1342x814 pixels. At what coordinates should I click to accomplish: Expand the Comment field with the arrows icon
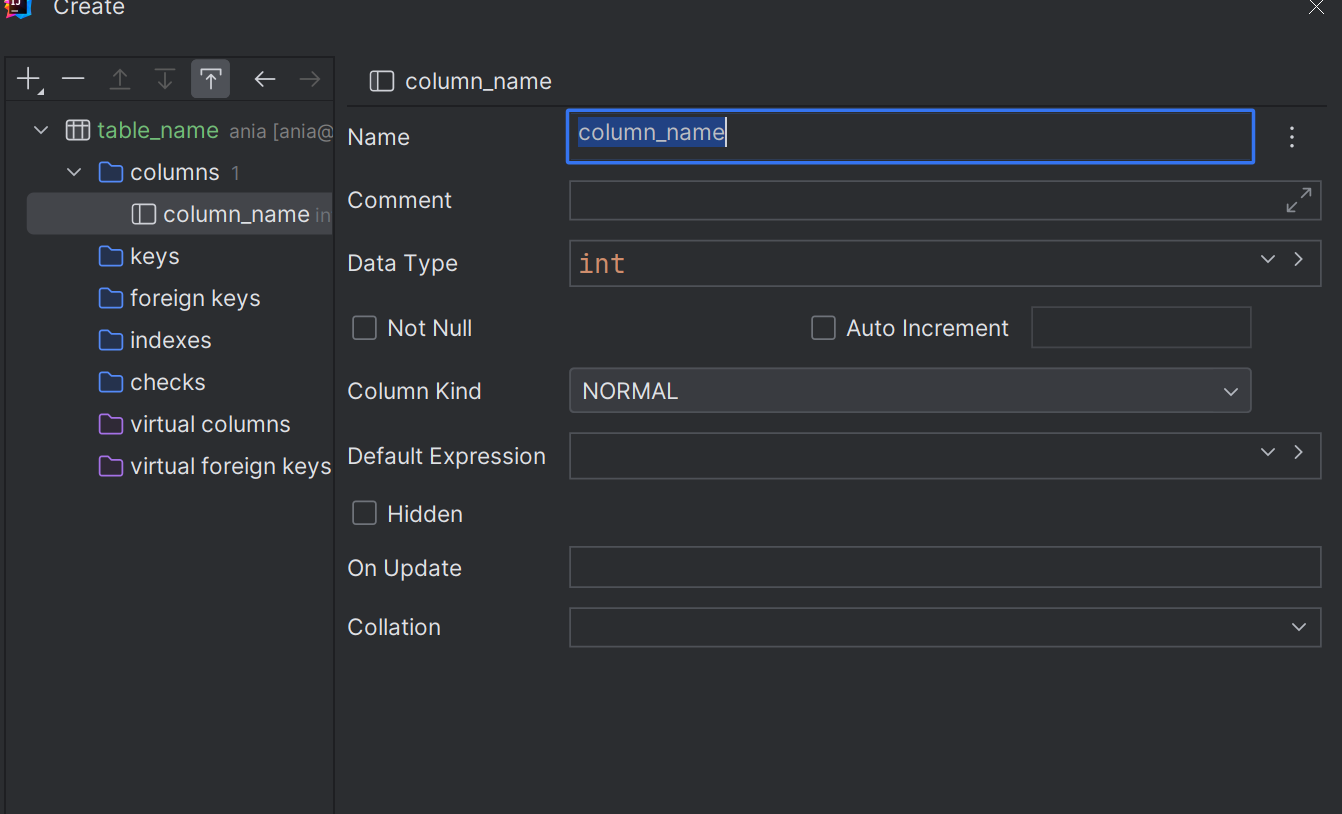1298,200
